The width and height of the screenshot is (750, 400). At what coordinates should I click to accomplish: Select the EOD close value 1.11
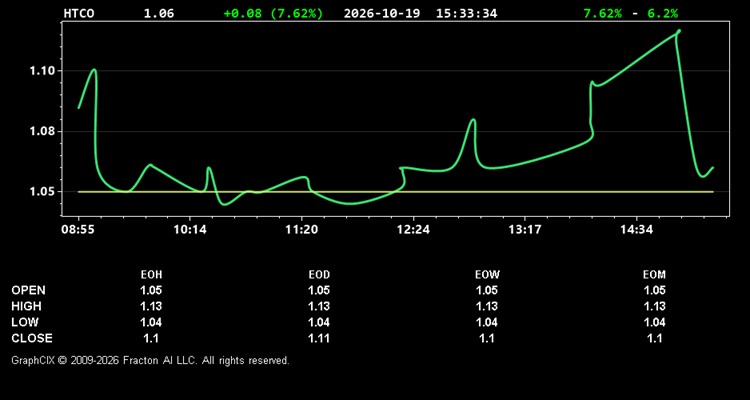tap(319, 338)
